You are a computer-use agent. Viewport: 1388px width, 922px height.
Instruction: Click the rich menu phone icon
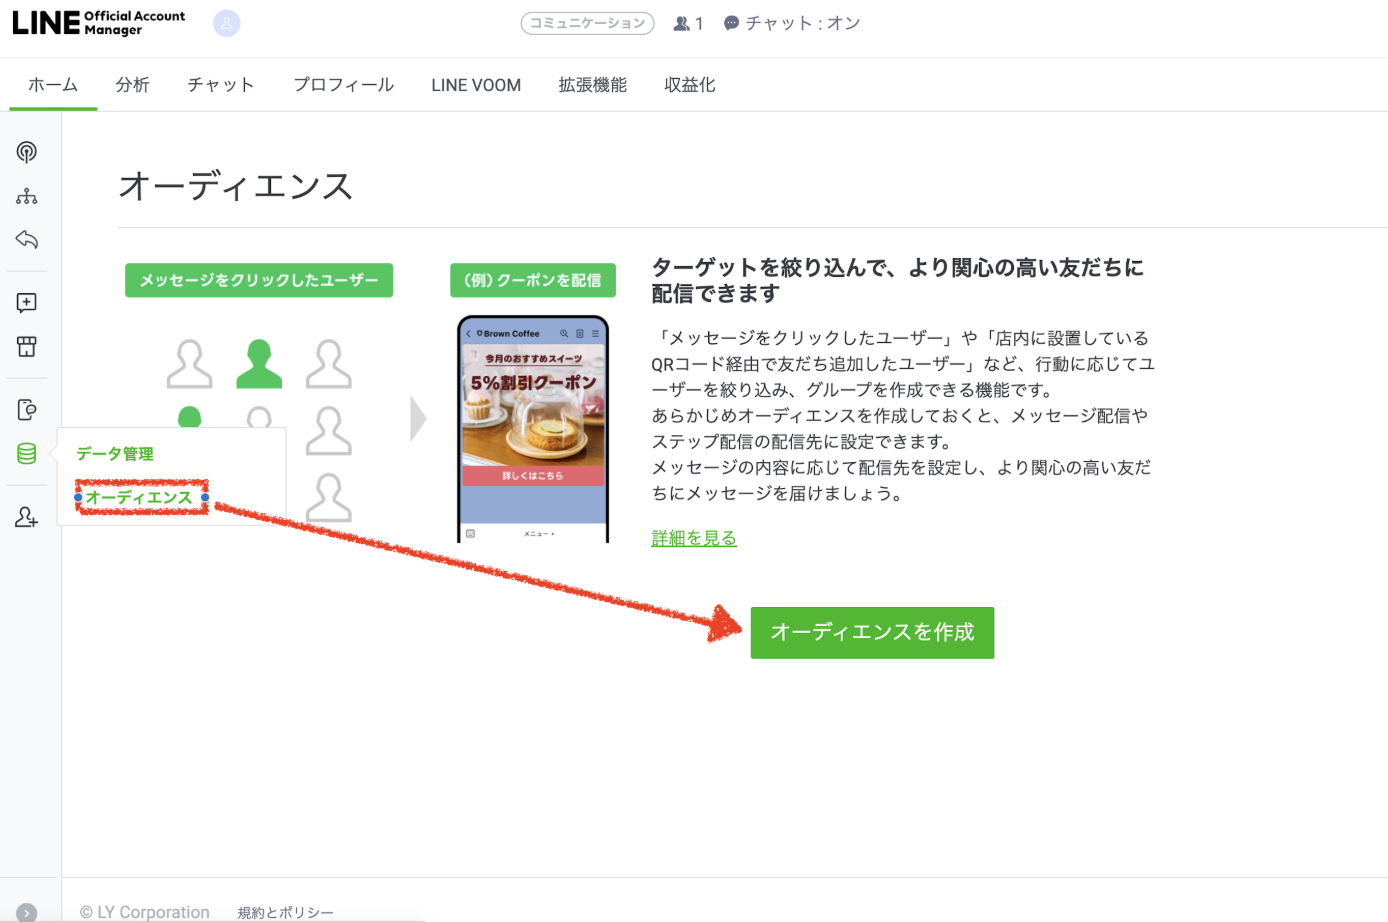[x=26, y=408]
